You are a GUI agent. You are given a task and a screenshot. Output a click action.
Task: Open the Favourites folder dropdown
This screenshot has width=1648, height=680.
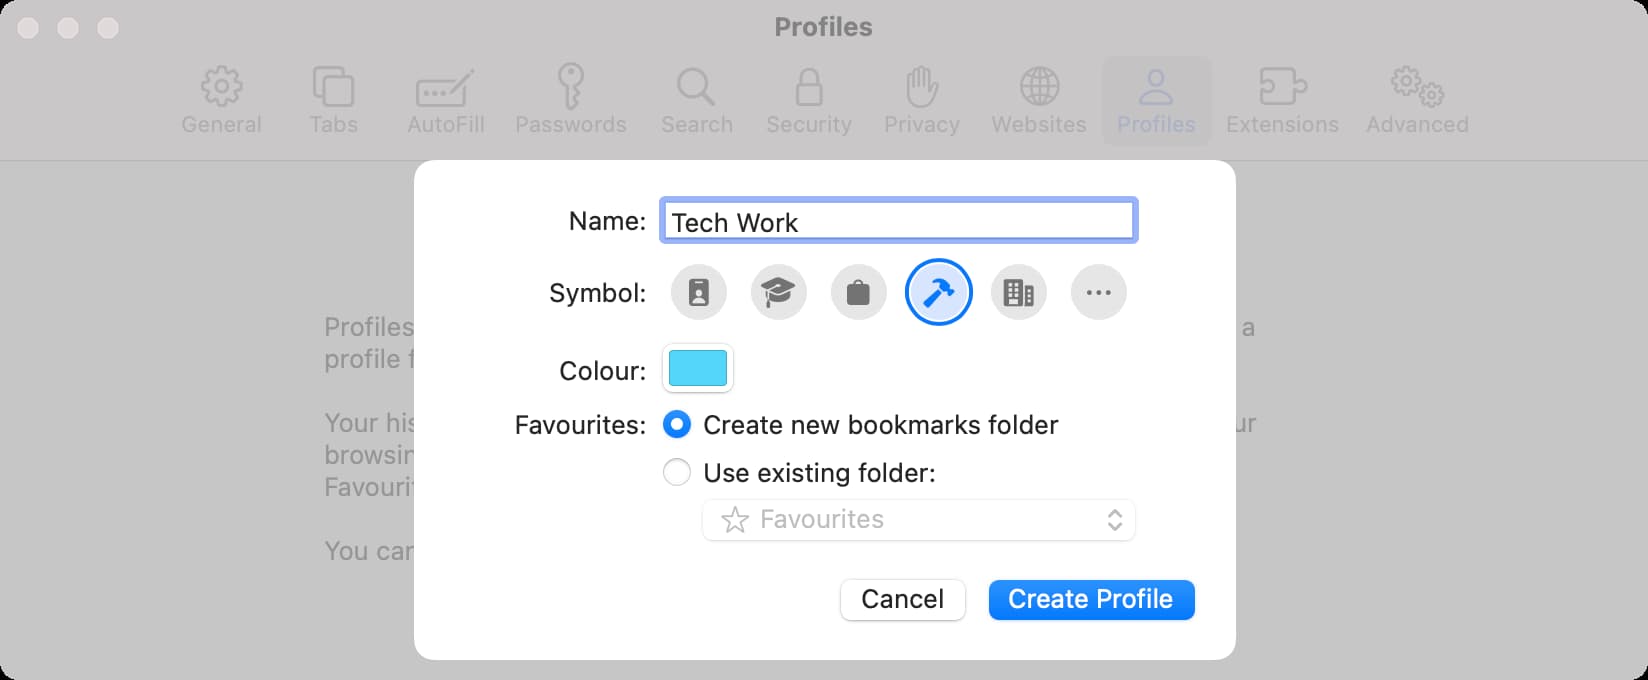tap(918, 520)
